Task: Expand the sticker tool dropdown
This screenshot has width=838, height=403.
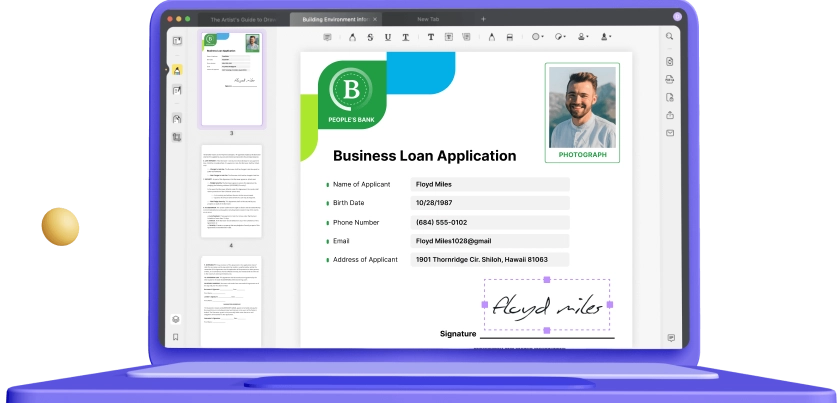Action: [x=560, y=37]
